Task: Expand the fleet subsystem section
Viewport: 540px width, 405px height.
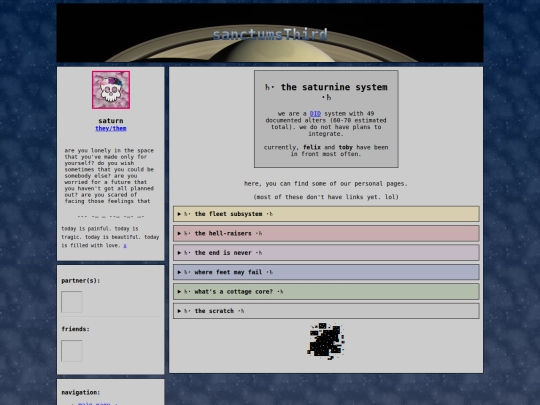Action: tap(326, 214)
